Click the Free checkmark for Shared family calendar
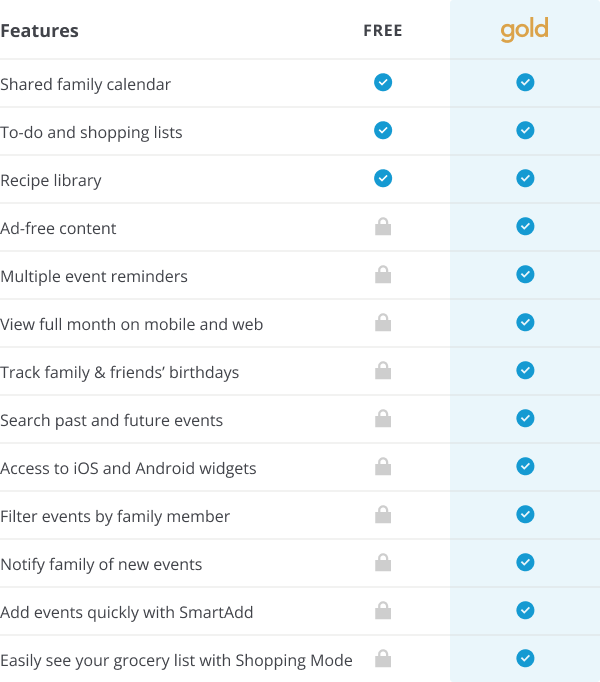The height and width of the screenshot is (682, 600). click(x=383, y=82)
